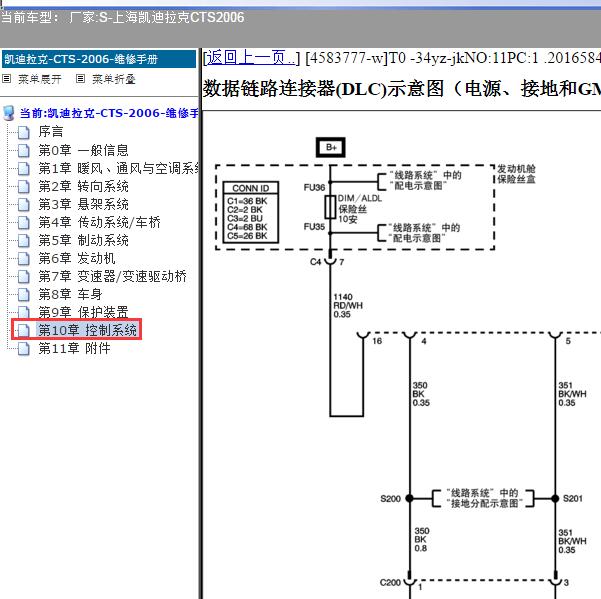The width and height of the screenshot is (601, 599).
Task: Click the page icon next to 第1章
Action: click(24, 169)
